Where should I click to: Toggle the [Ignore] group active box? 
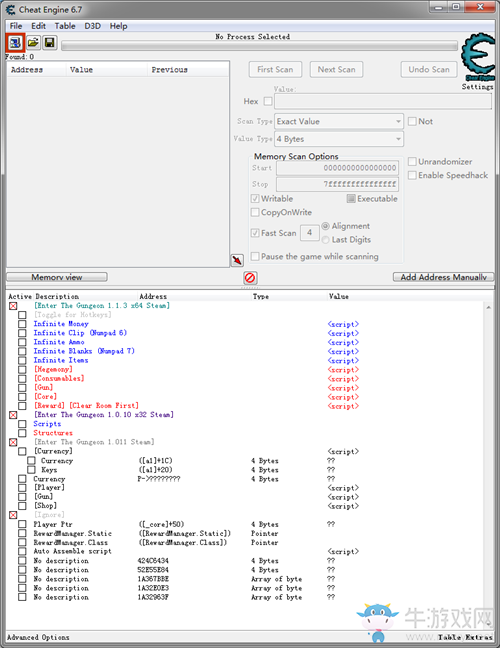coord(13,515)
